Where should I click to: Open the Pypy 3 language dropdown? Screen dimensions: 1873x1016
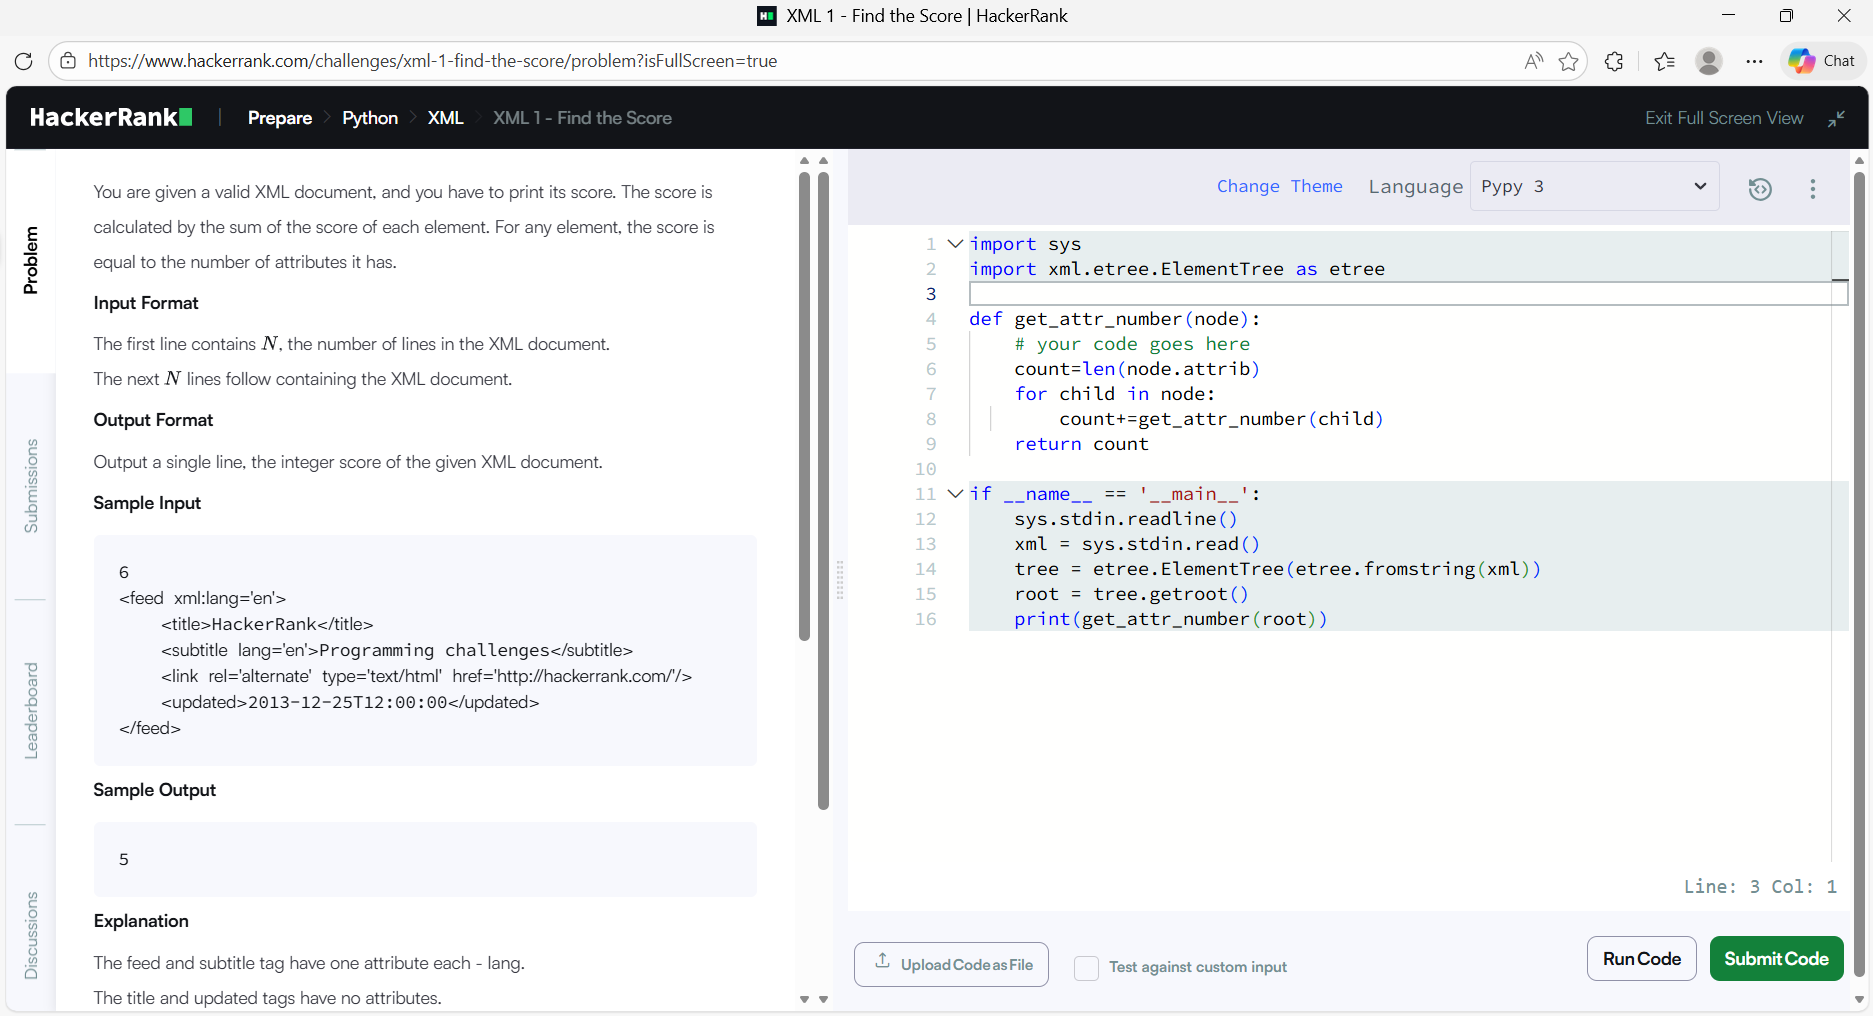coord(1594,187)
